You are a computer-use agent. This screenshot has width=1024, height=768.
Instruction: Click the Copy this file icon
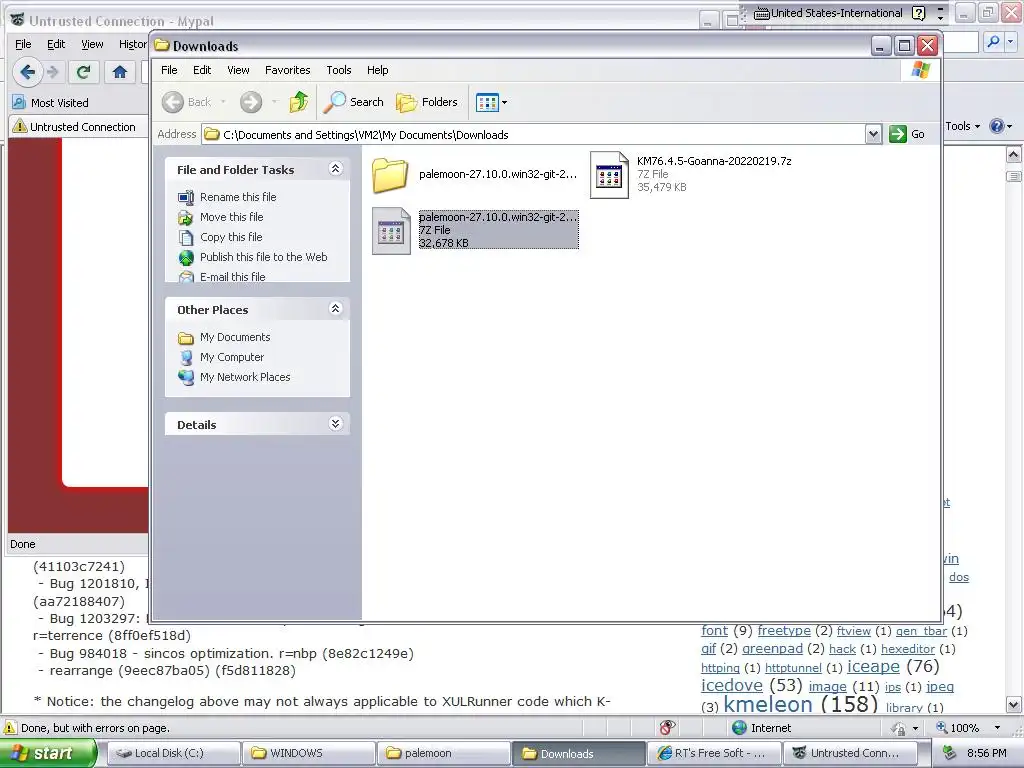[x=186, y=237]
